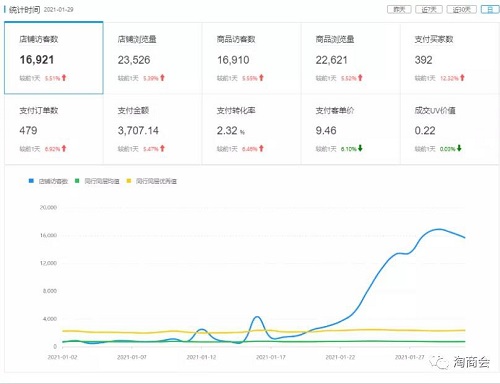Click the 20,000 y-axis label

49,207
